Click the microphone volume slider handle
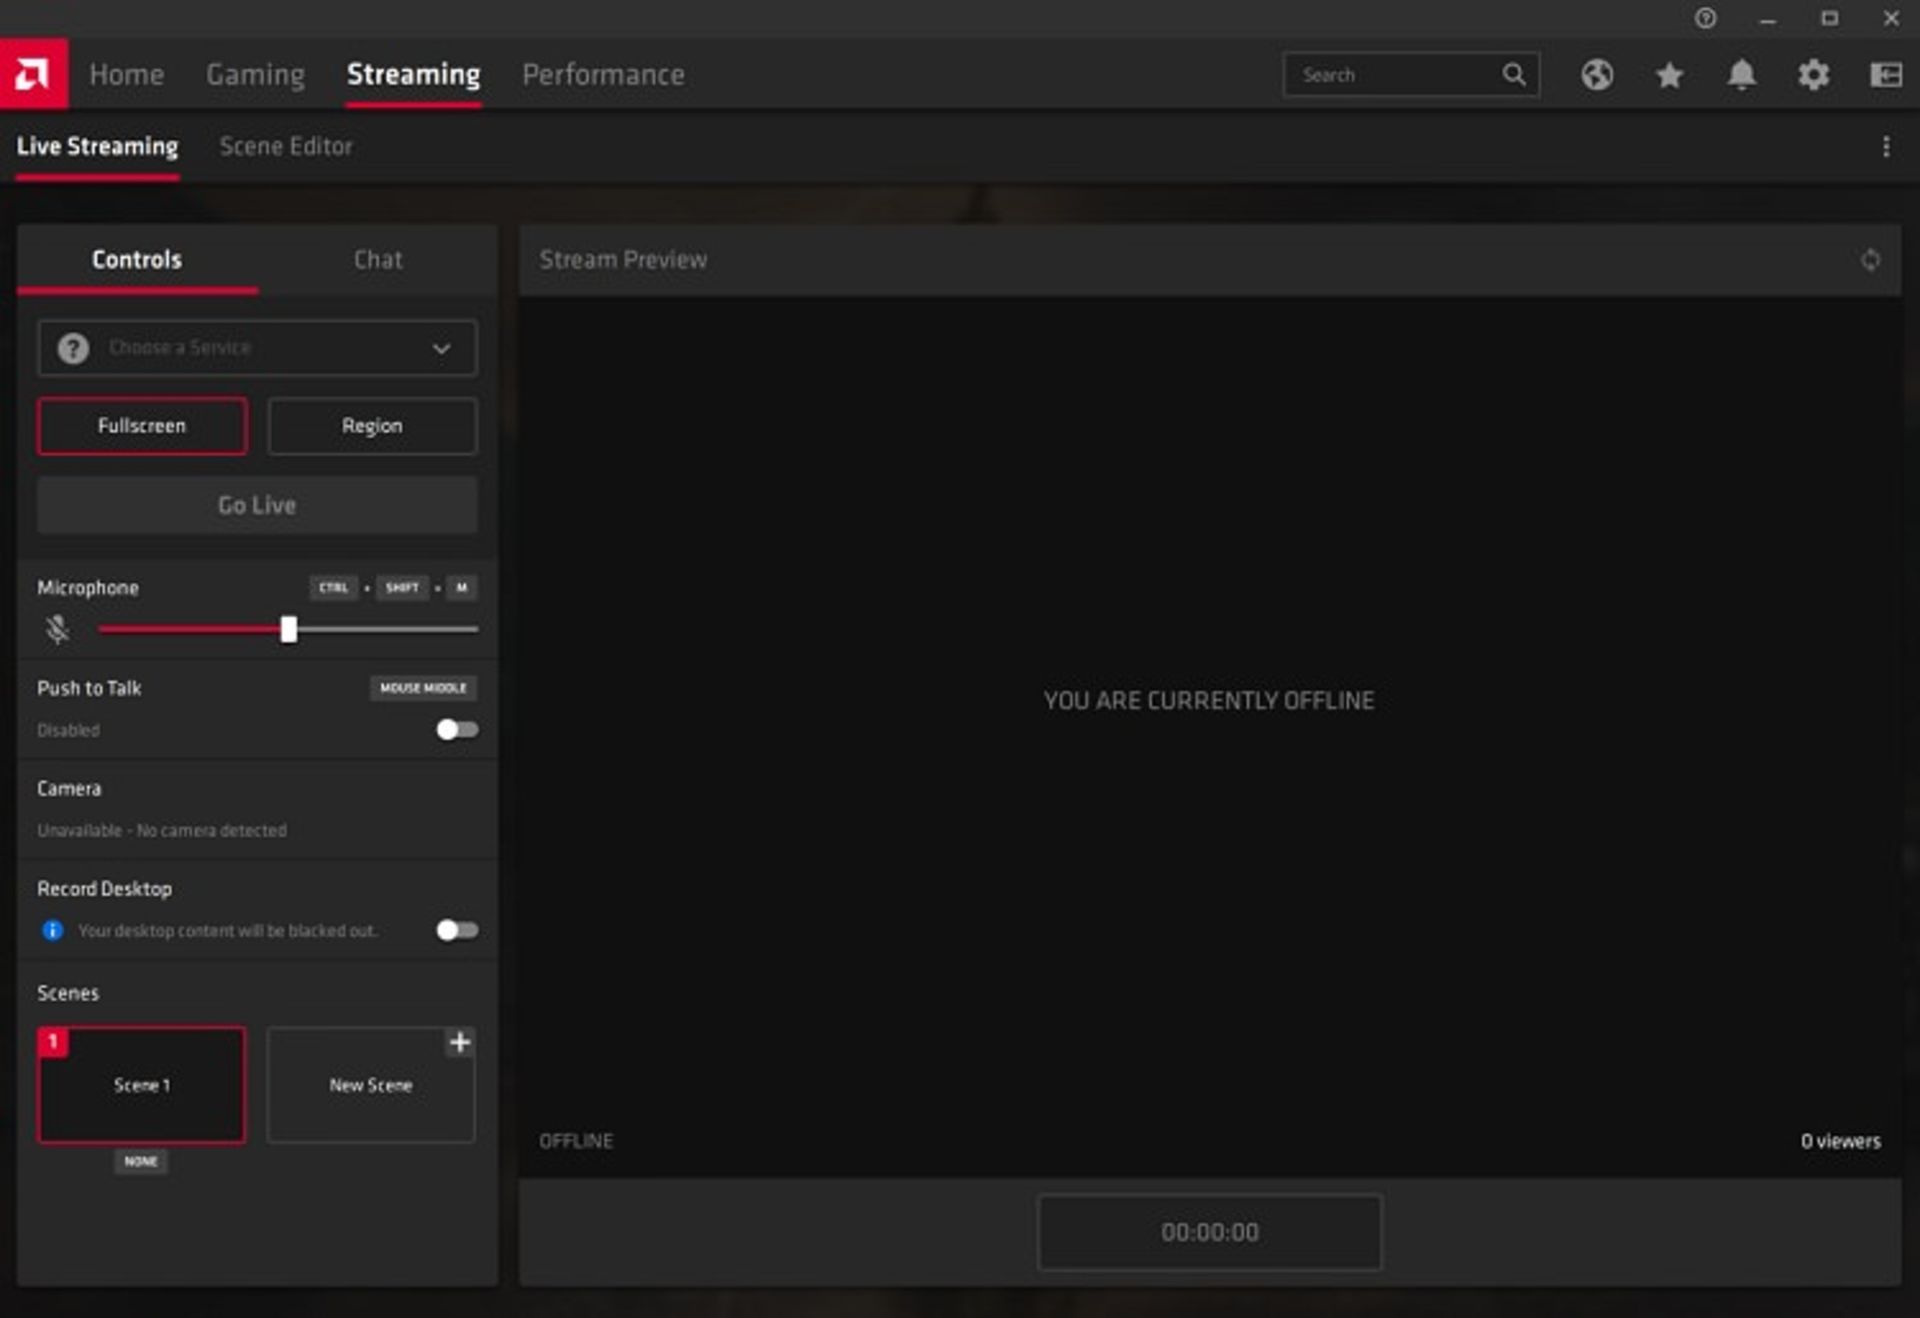The width and height of the screenshot is (1920, 1318). pos(288,629)
